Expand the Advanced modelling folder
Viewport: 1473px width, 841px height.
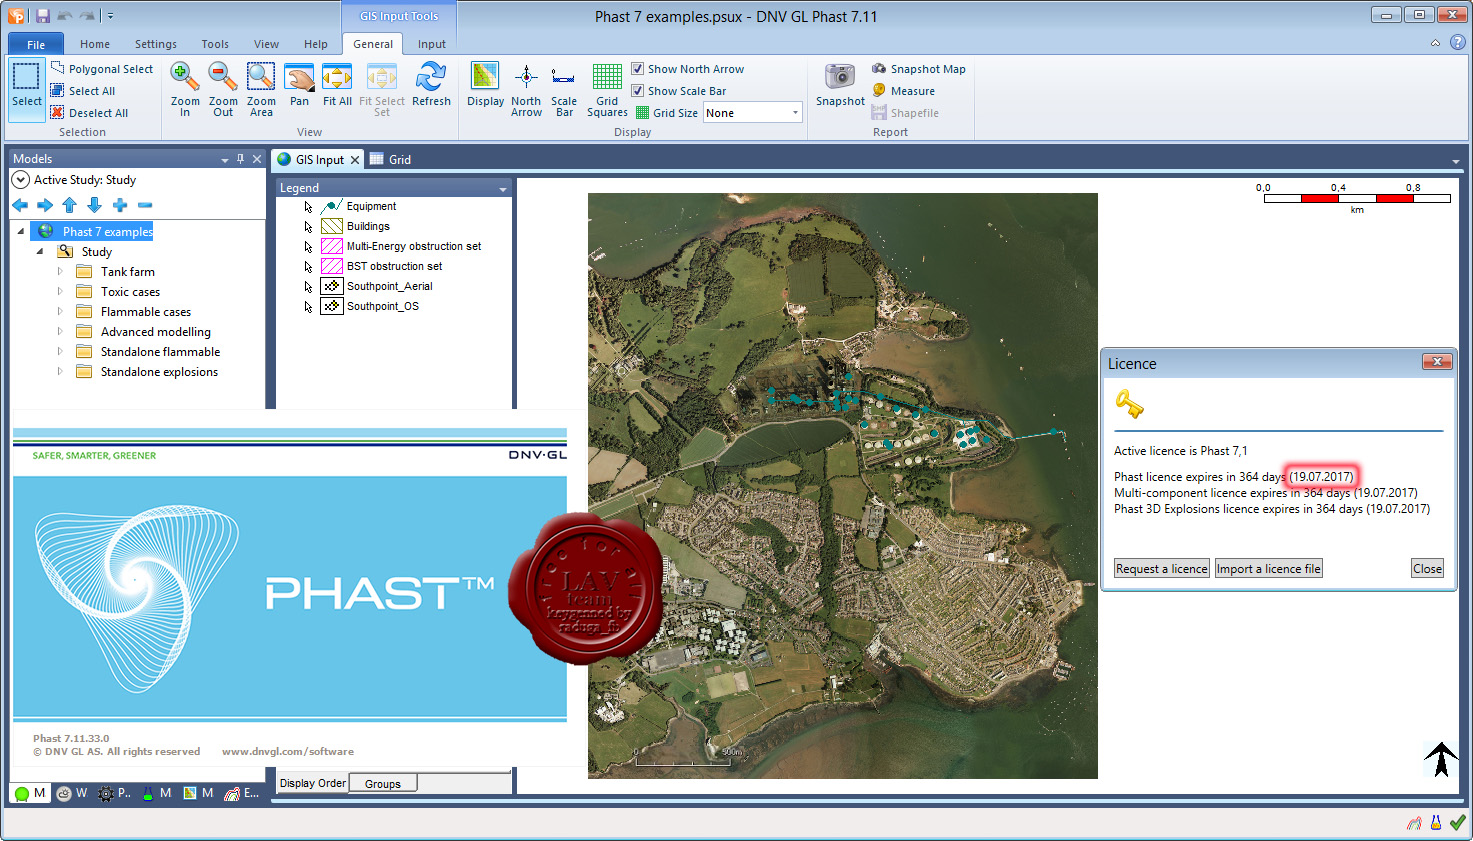coord(59,332)
